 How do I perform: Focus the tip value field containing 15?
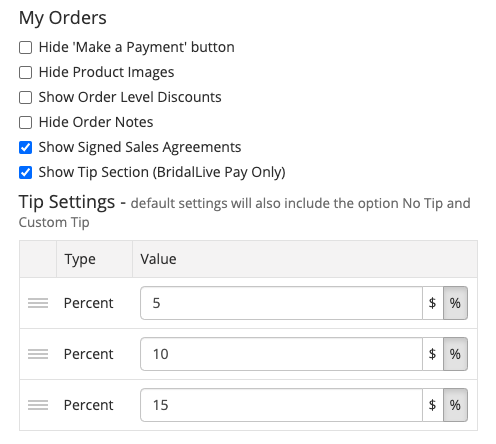pyautogui.click(x=282, y=405)
